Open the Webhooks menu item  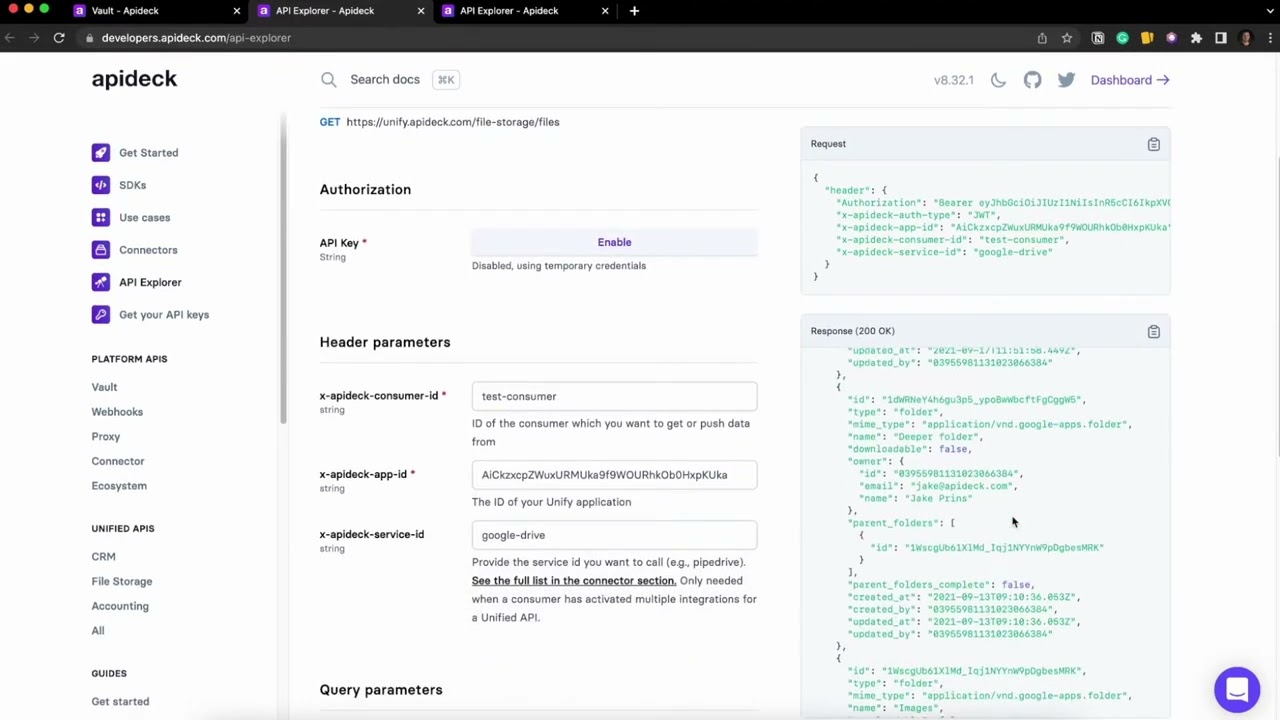tap(117, 412)
